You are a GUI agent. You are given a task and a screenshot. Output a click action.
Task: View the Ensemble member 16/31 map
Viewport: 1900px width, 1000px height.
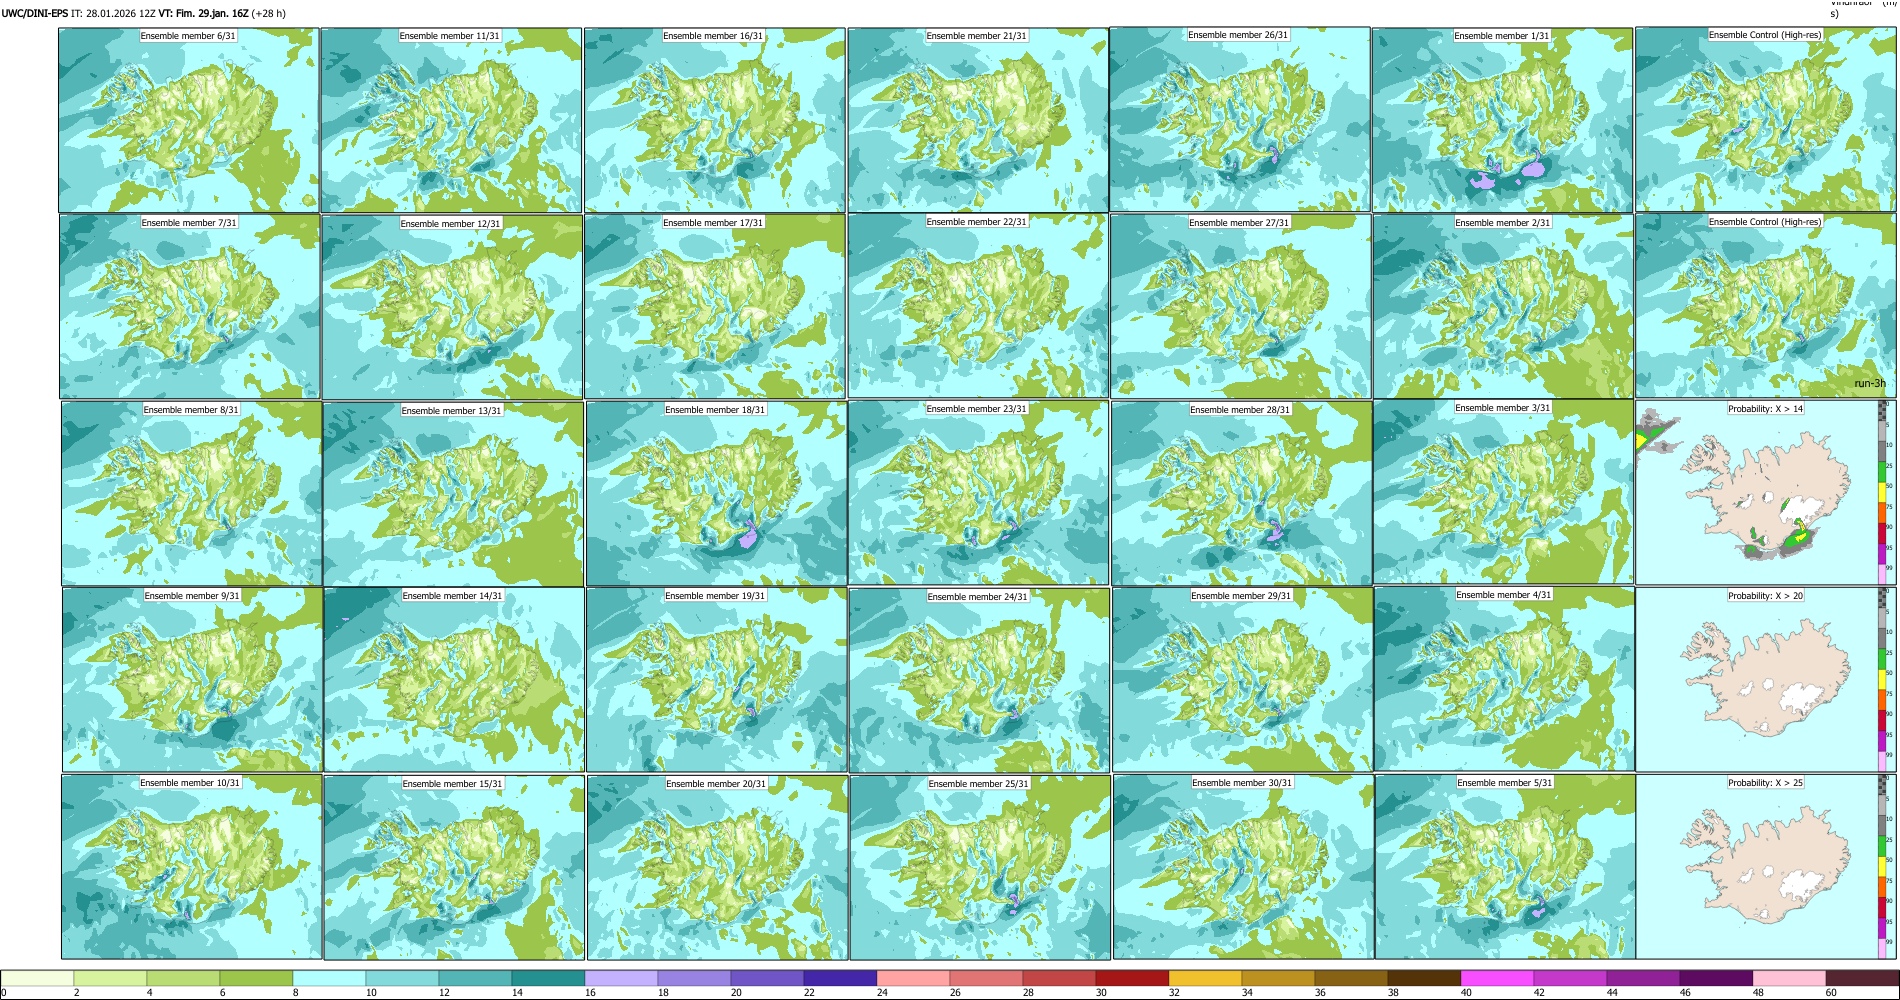(x=715, y=120)
